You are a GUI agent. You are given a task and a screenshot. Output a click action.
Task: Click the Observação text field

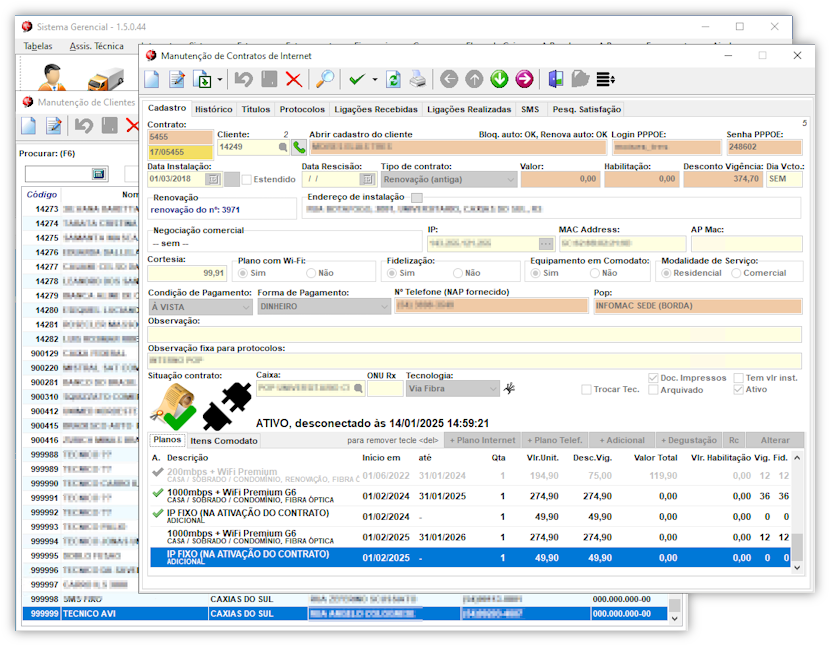pos(474,334)
